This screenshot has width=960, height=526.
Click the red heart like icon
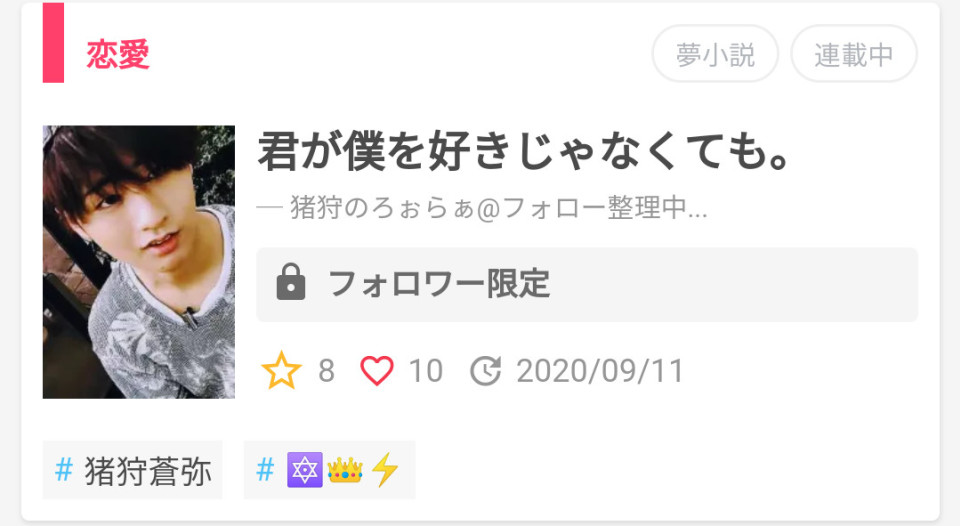click(377, 371)
